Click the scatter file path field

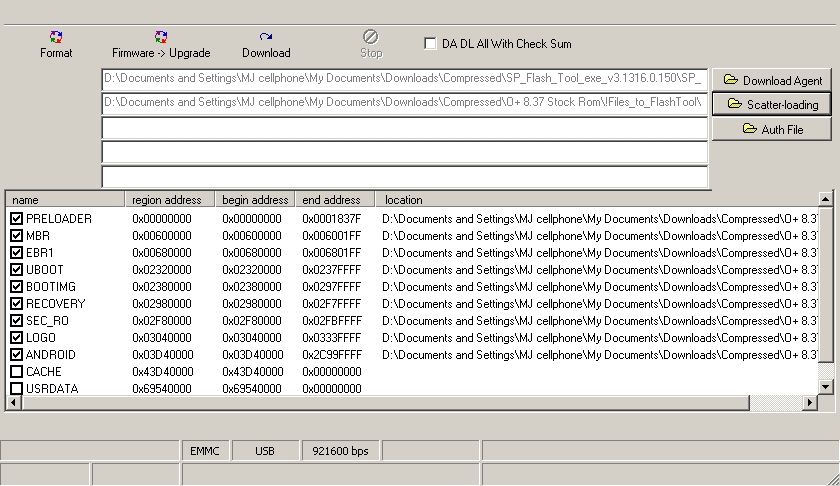404,103
